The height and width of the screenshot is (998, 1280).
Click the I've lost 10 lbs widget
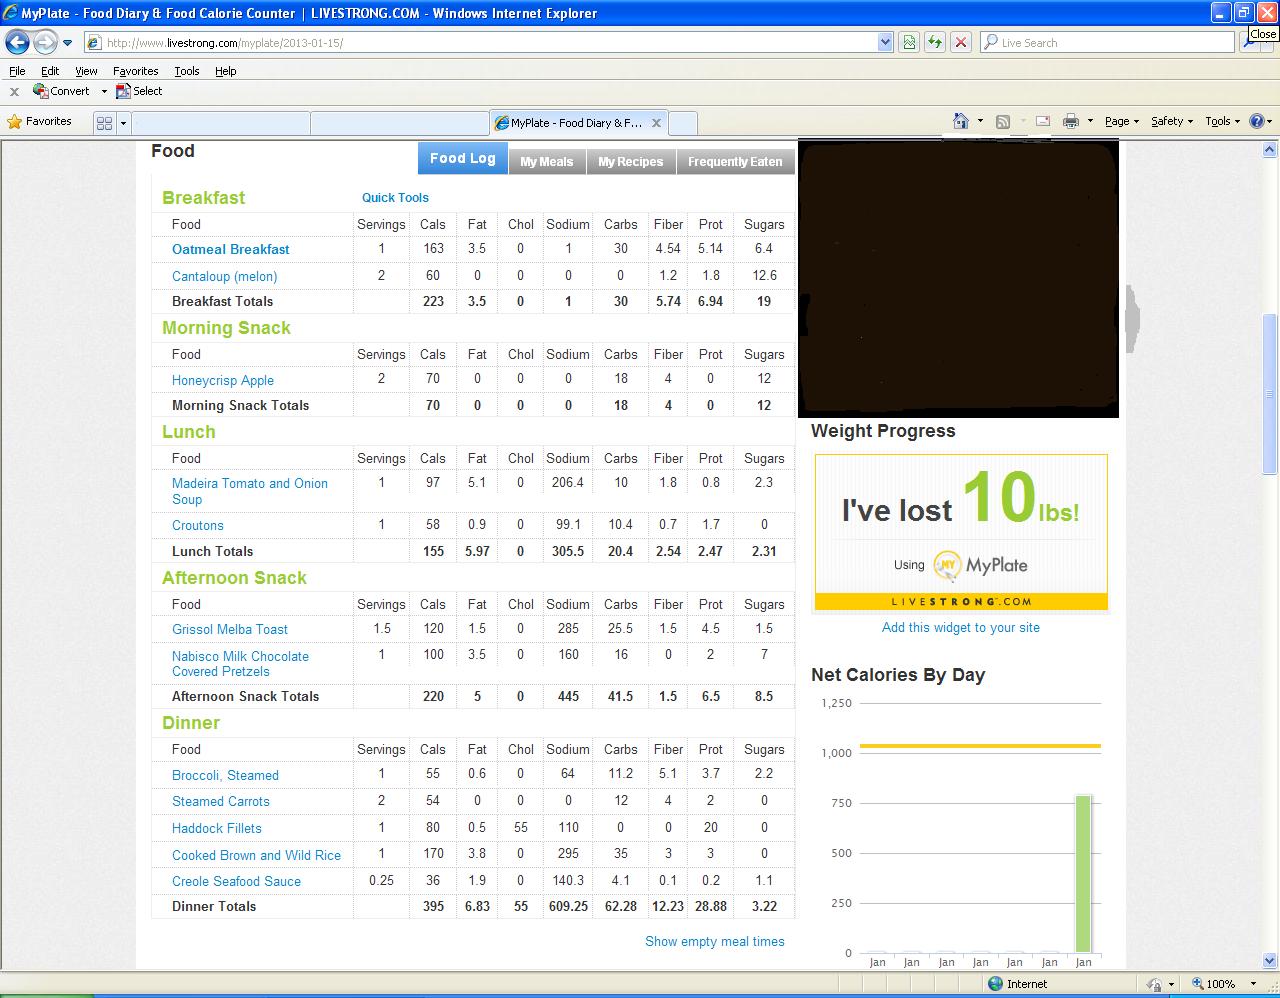pyautogui.click(x=961, y=532)
